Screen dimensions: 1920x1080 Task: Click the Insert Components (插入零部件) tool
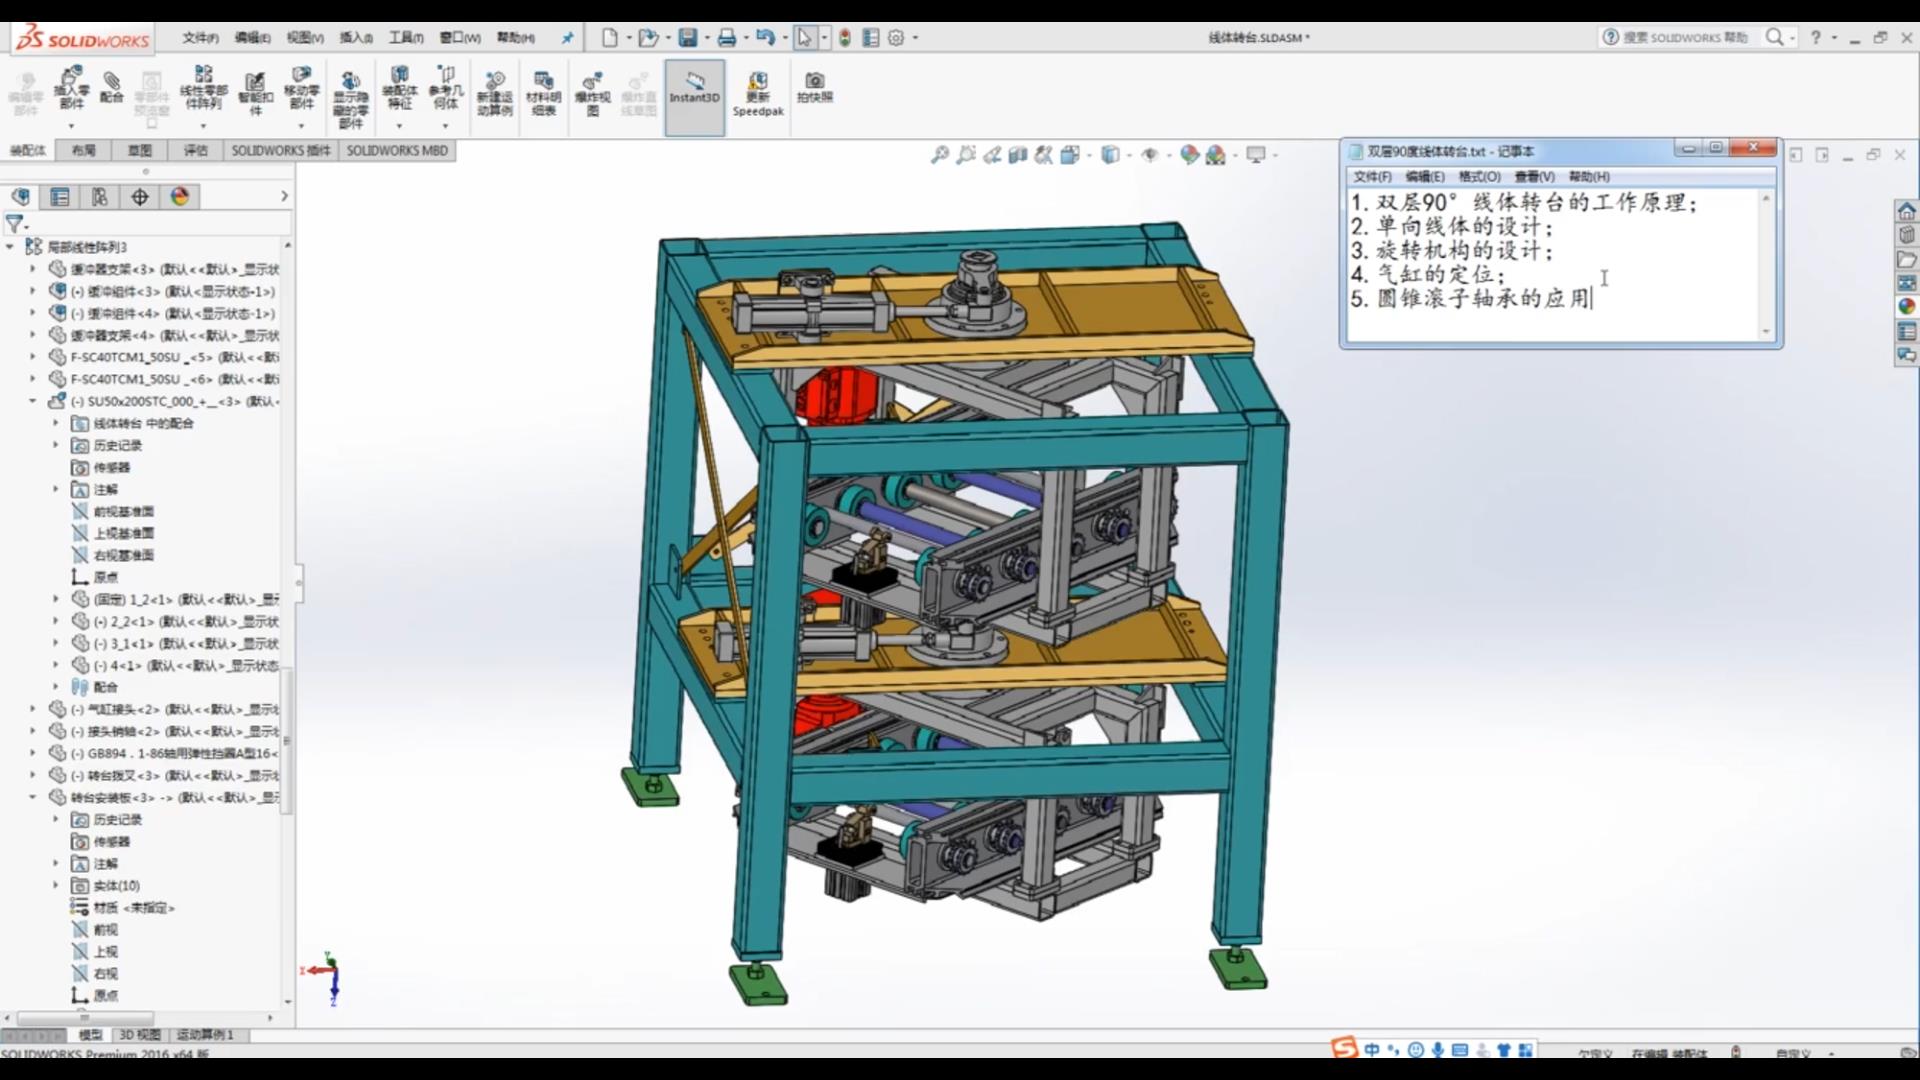71,87
